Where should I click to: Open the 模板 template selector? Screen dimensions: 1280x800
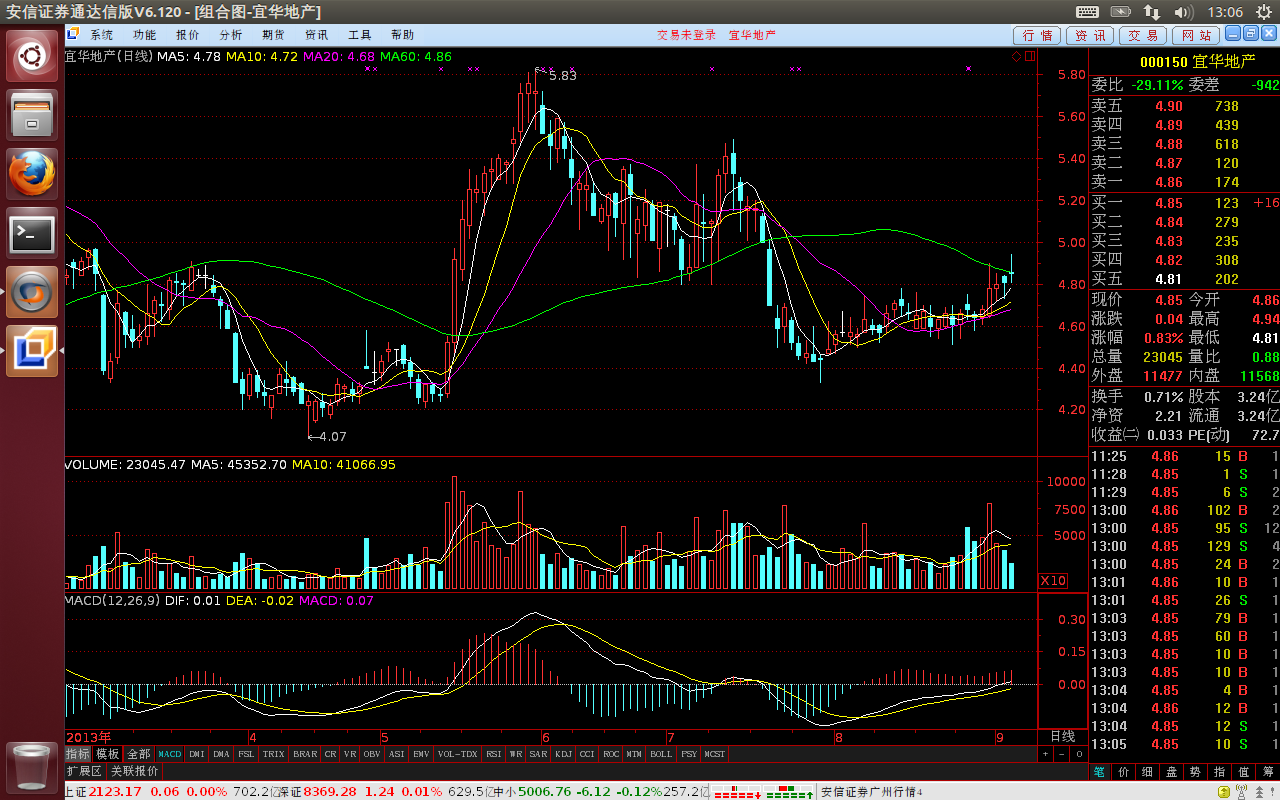click(108, 754)
